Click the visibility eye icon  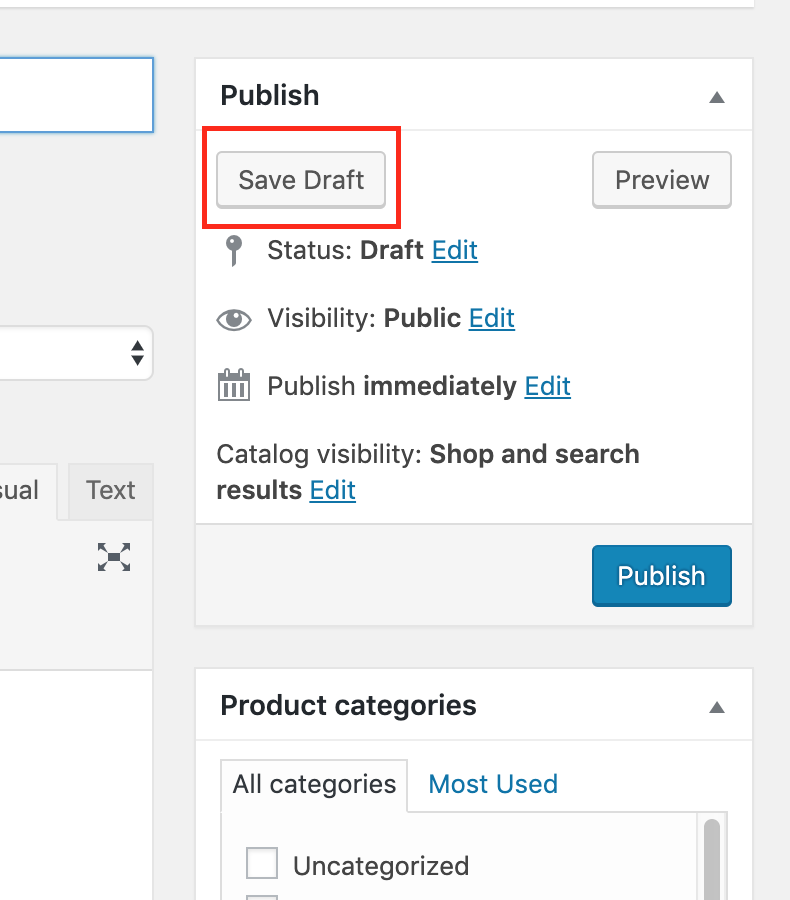click(234, 320)
